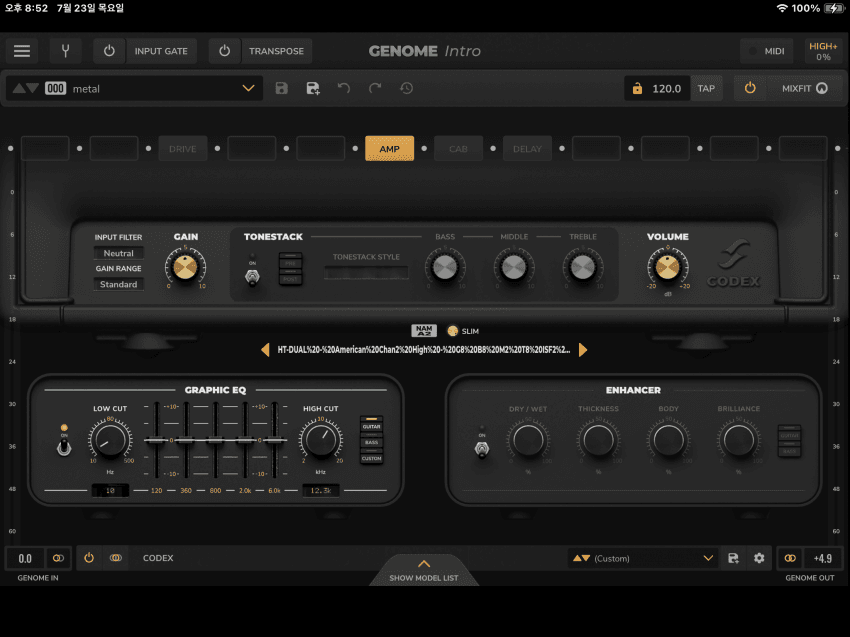Open the Tonestack Style field

coord(366,273)
